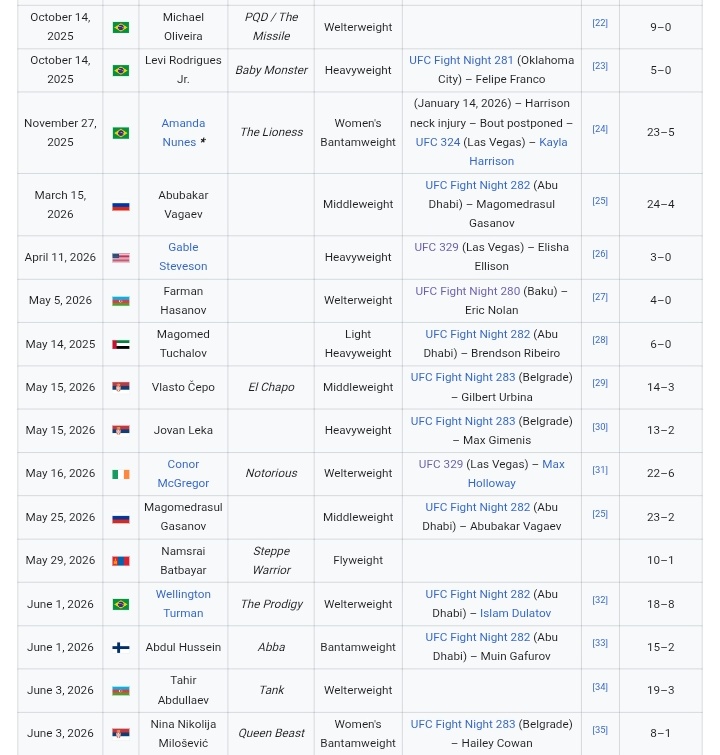This screenshot has width=720, height=755.
Task: Click the Brazil flag beside Michael Oliveira
Action: pos(120,27)
